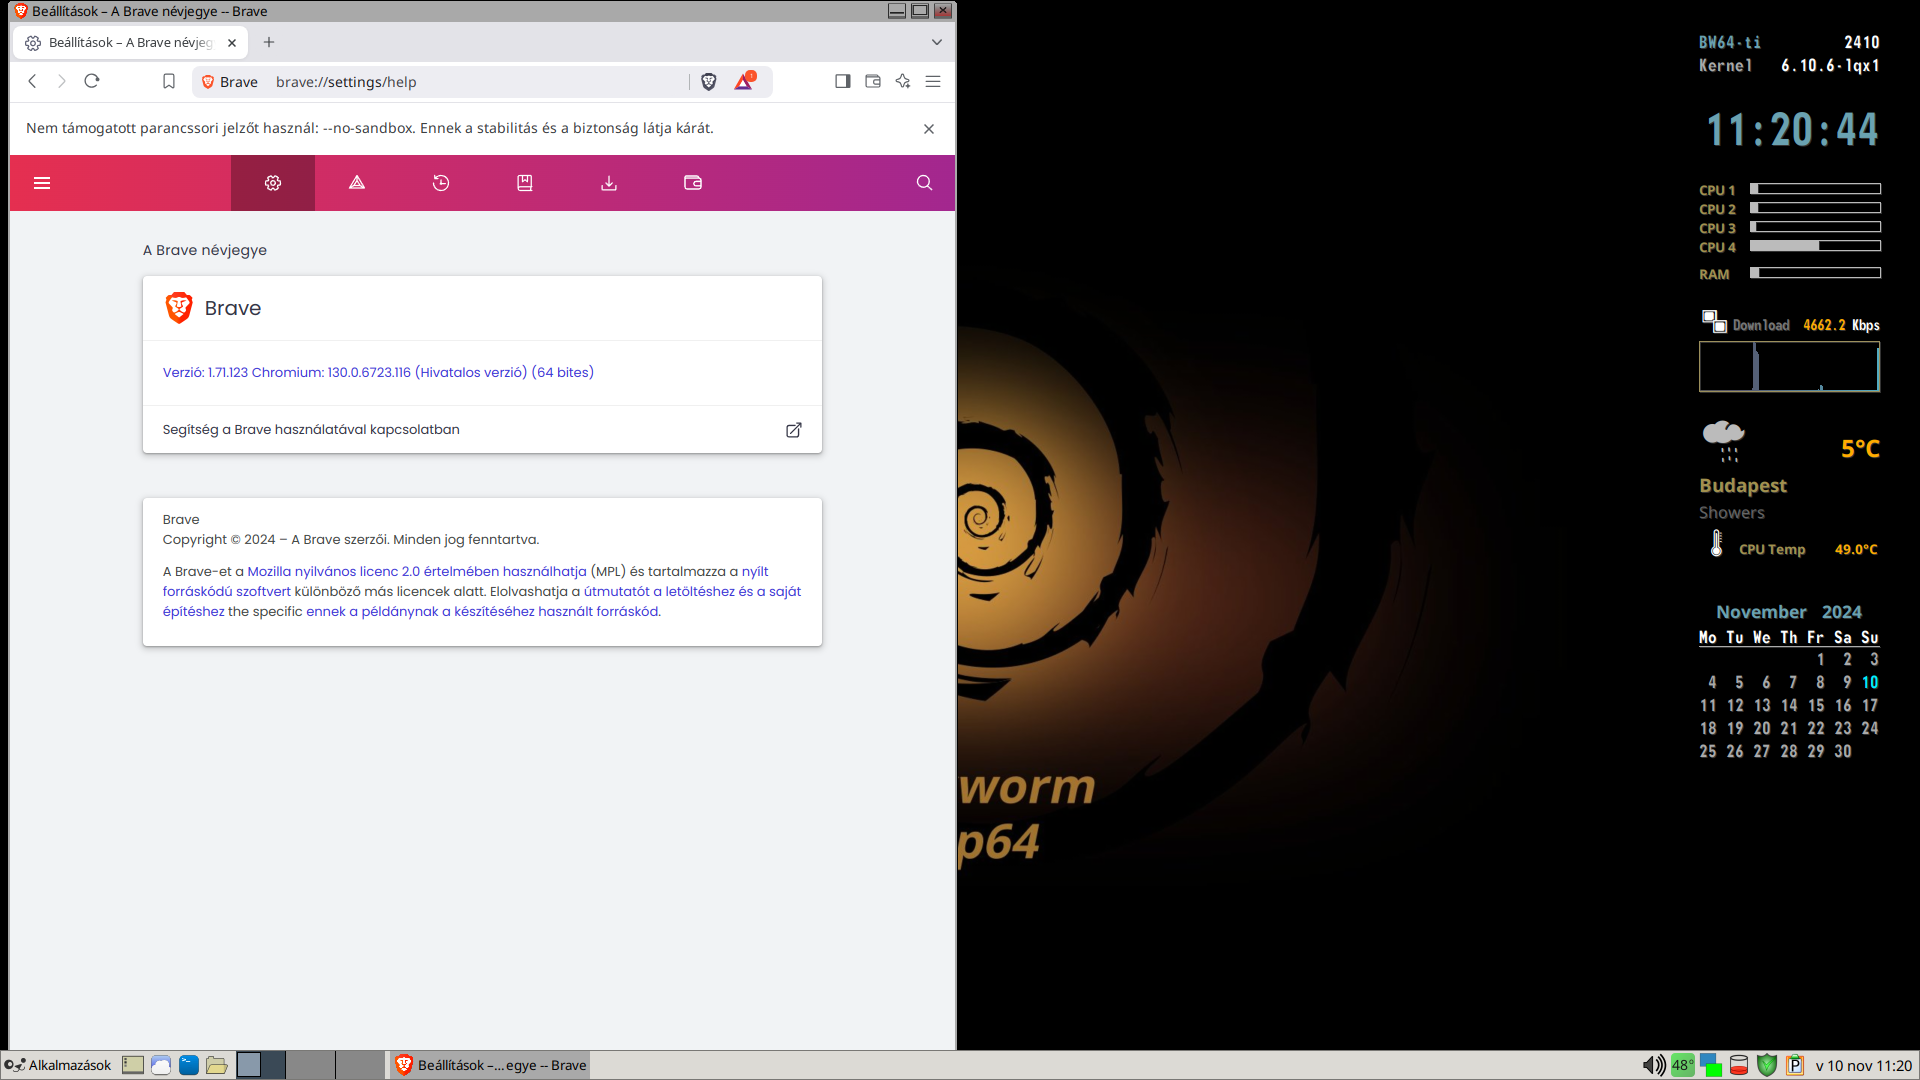Select the Beállítások – A Brave névjegye tab
The height and width of the screenshot is (1080, 1920).
(x=130, y=43)
